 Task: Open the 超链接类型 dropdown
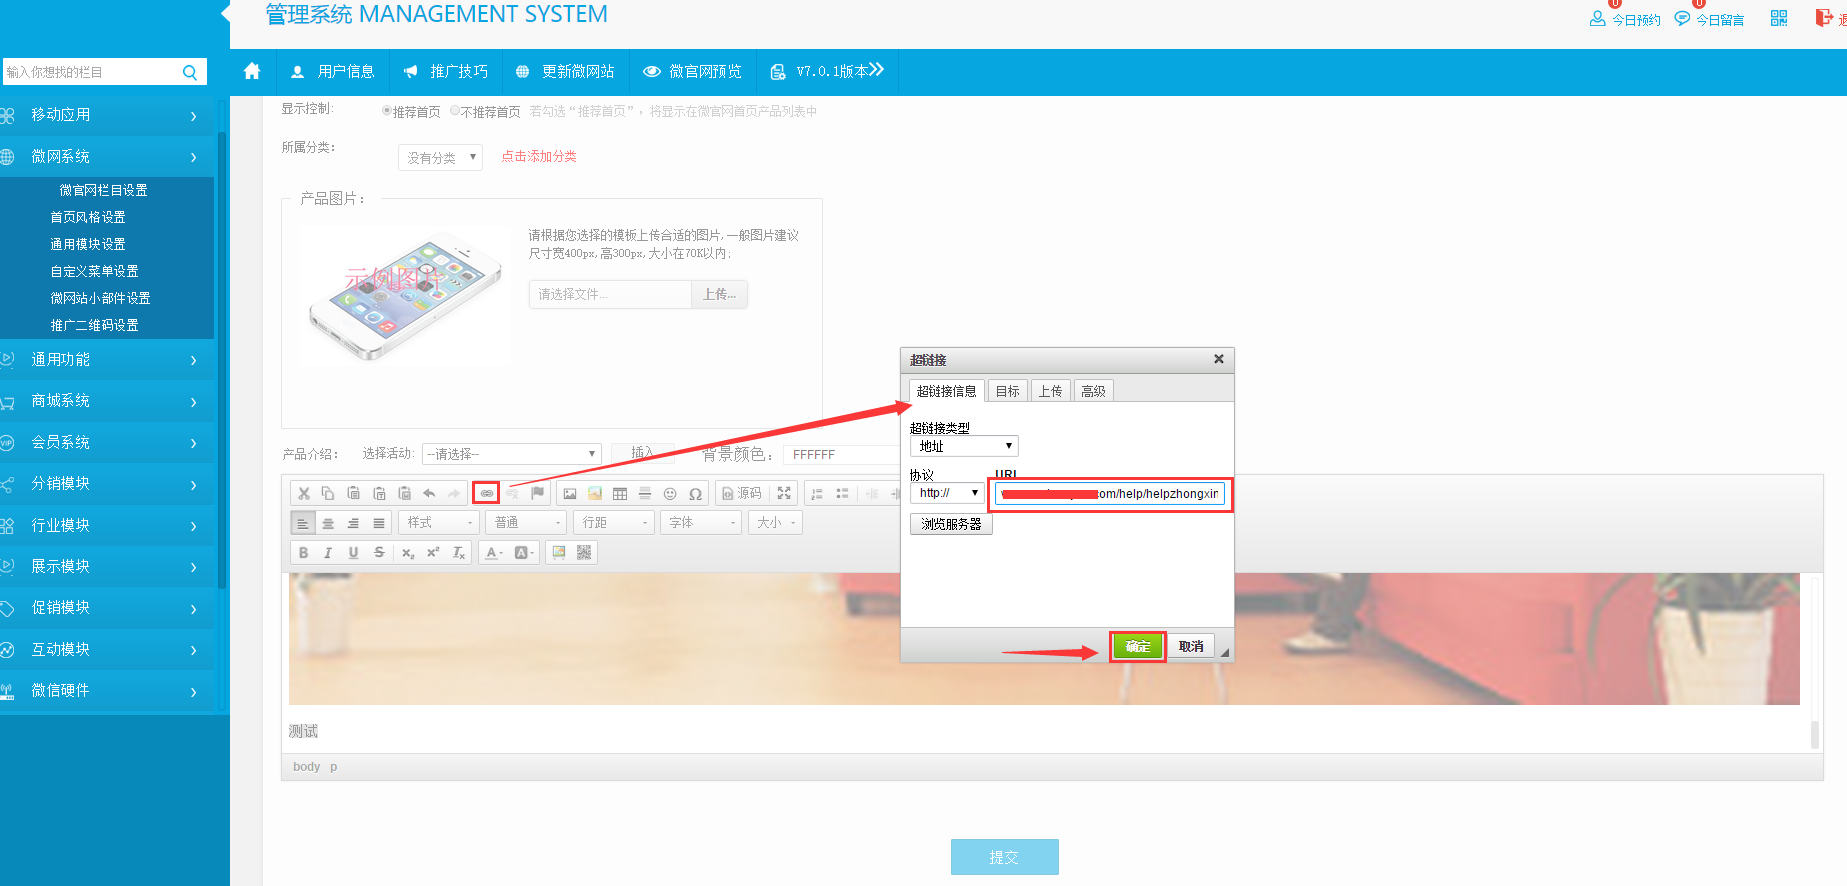coord(963,446)
